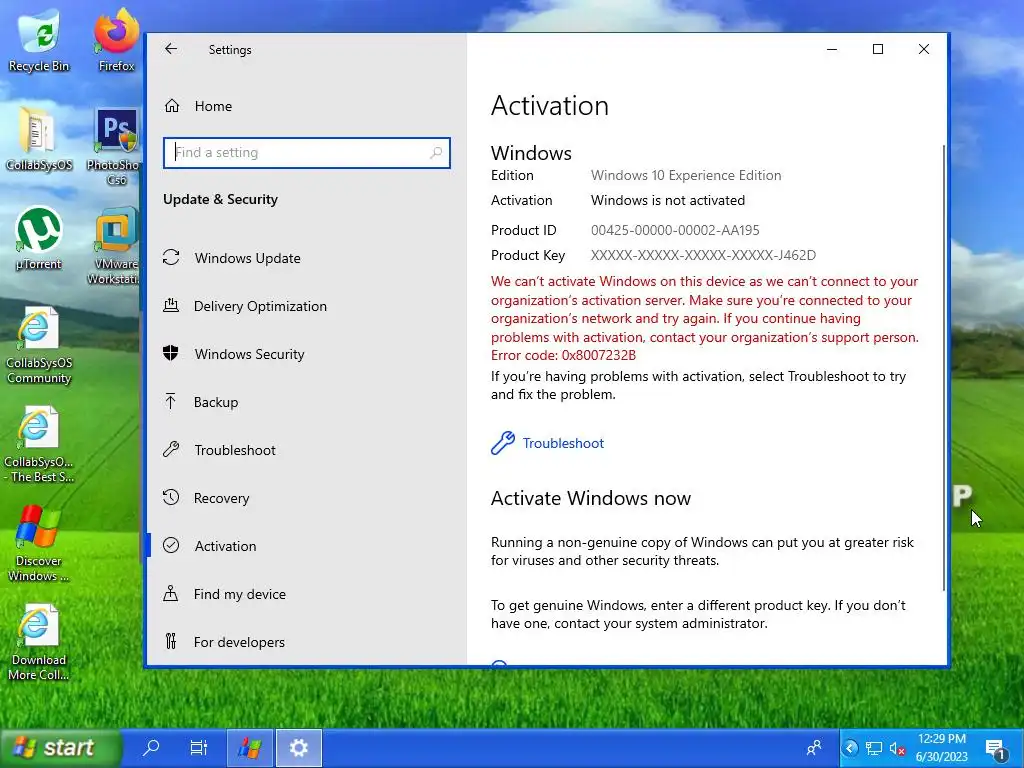1024x768 pixels.
Task: Click the Update & Security heading
Action: click(x=221, y=200)
